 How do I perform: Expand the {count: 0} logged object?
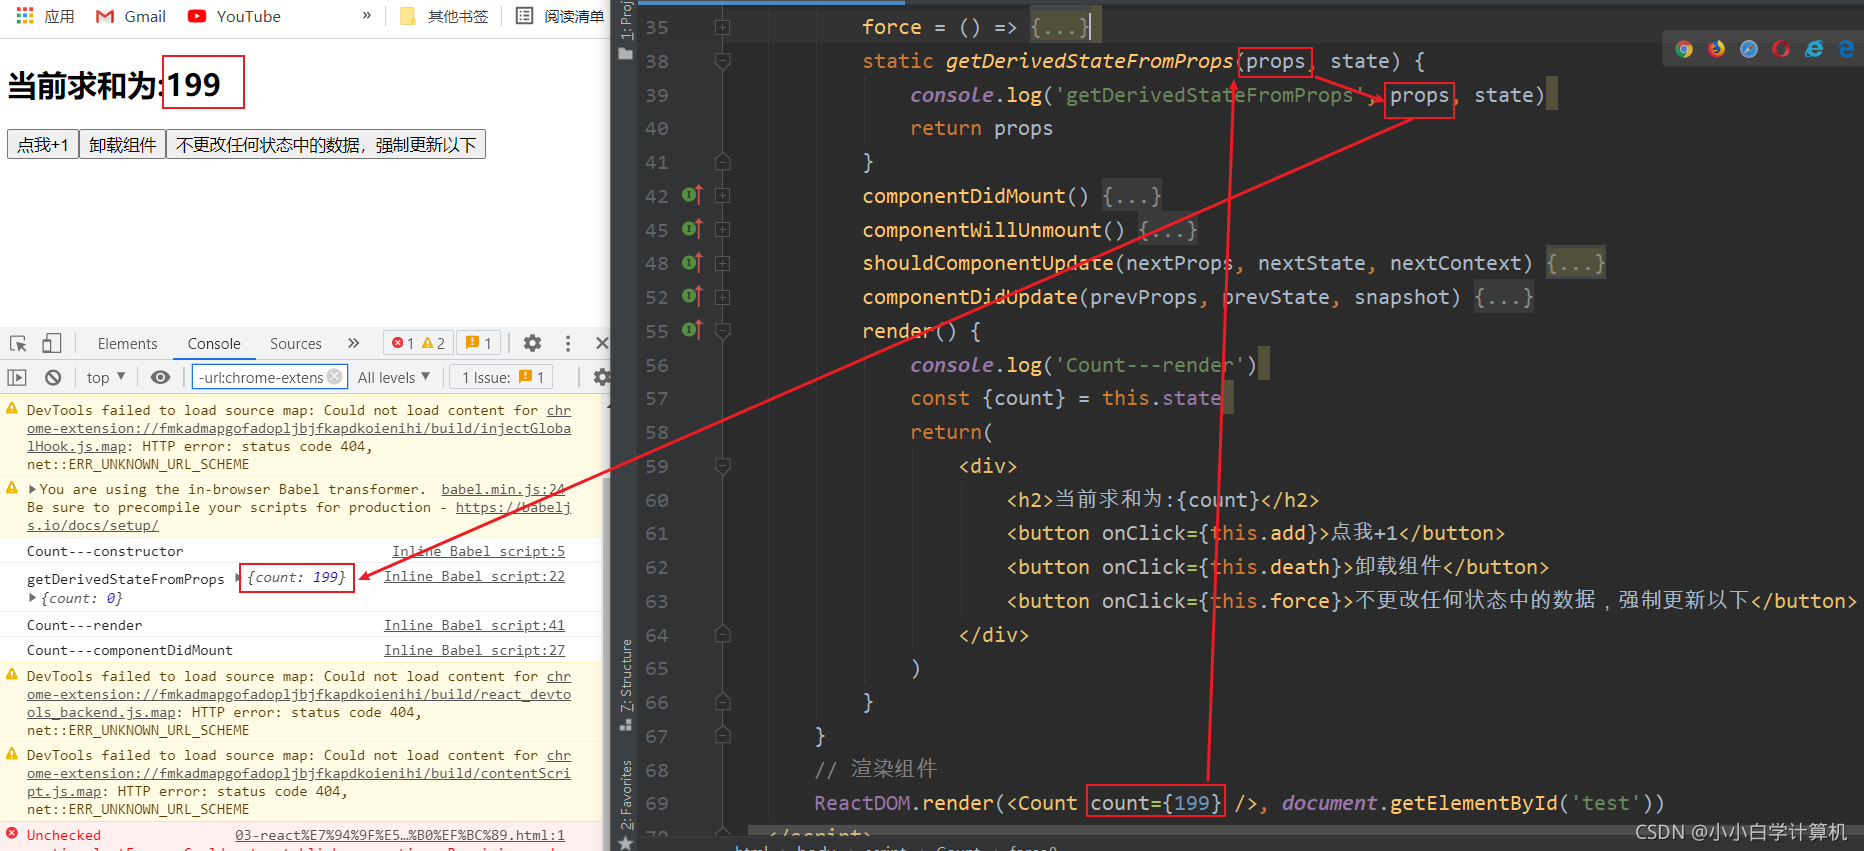32,598
